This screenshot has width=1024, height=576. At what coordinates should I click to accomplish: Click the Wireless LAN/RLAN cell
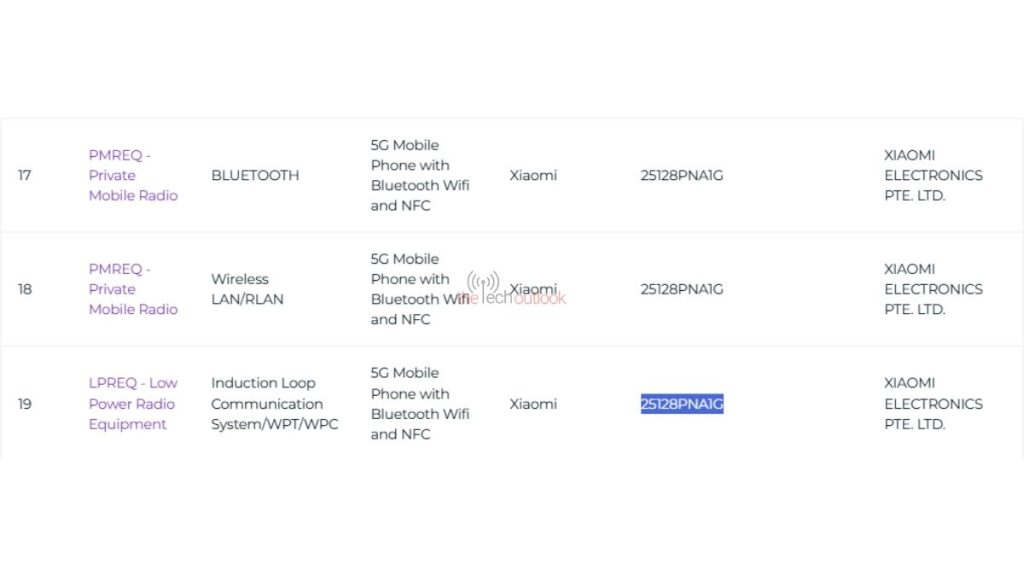coord(247,289)
